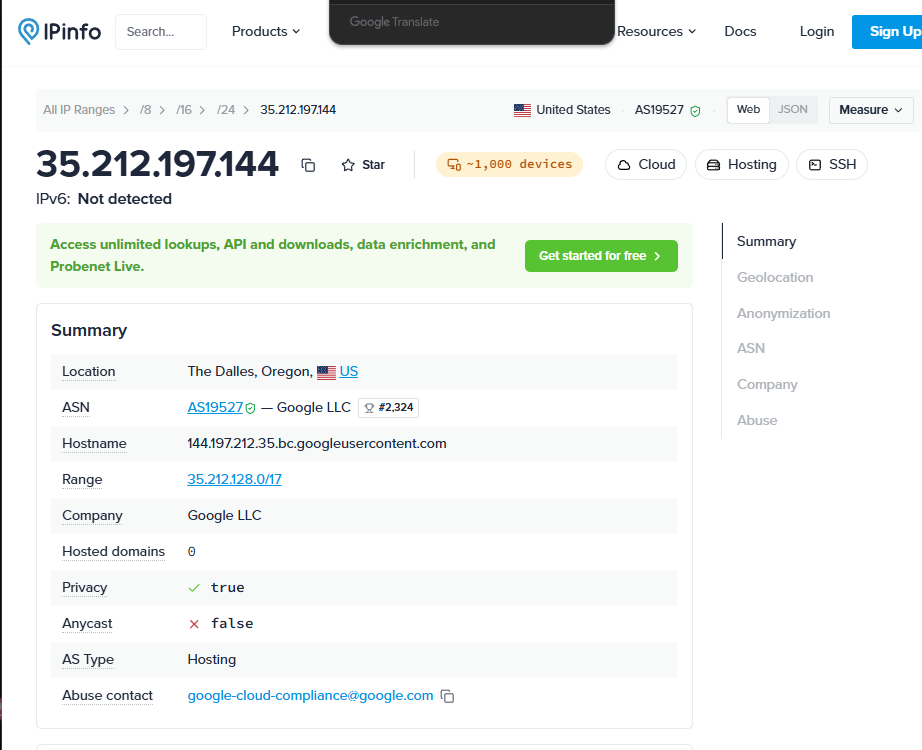Select the Hosting tag
This screenshot has height=750, width=922.
pos(741,165)
